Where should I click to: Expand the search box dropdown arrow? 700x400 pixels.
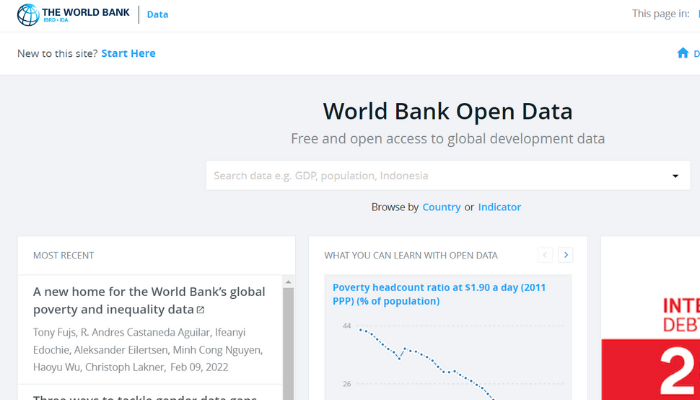[x=675, y=176]
